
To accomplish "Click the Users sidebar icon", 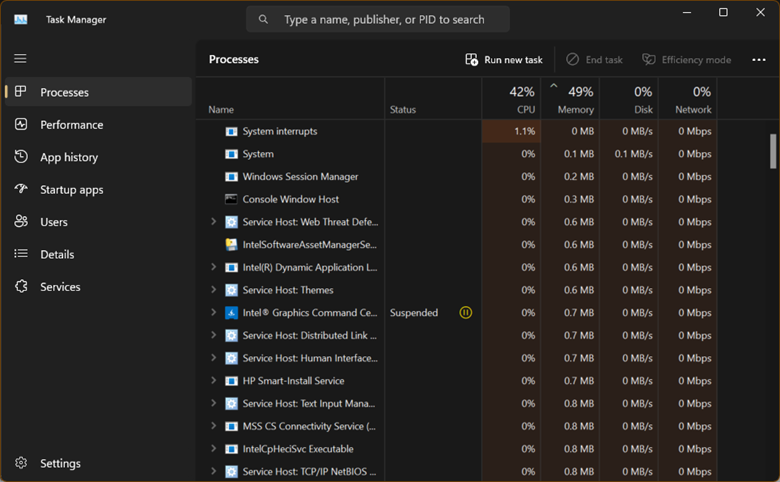I will tap(21, 221).
